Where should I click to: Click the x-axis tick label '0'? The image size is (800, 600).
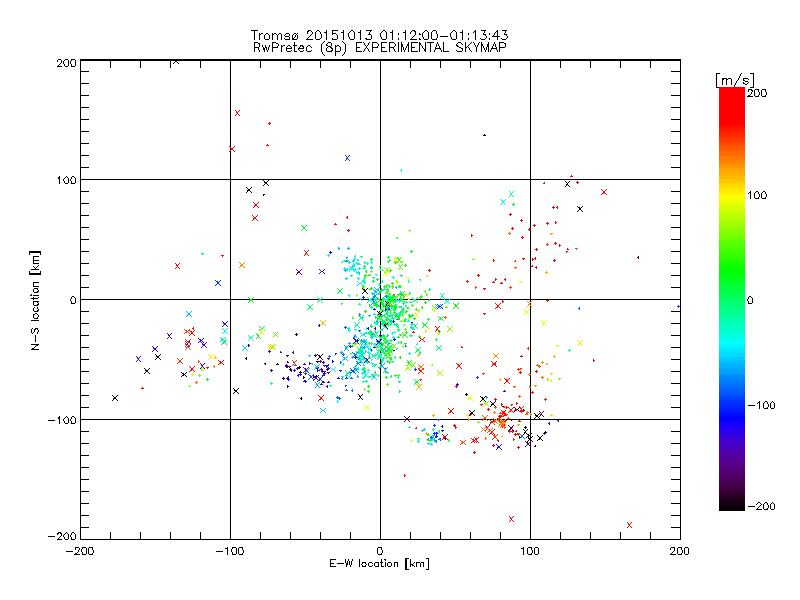(380, 551)
